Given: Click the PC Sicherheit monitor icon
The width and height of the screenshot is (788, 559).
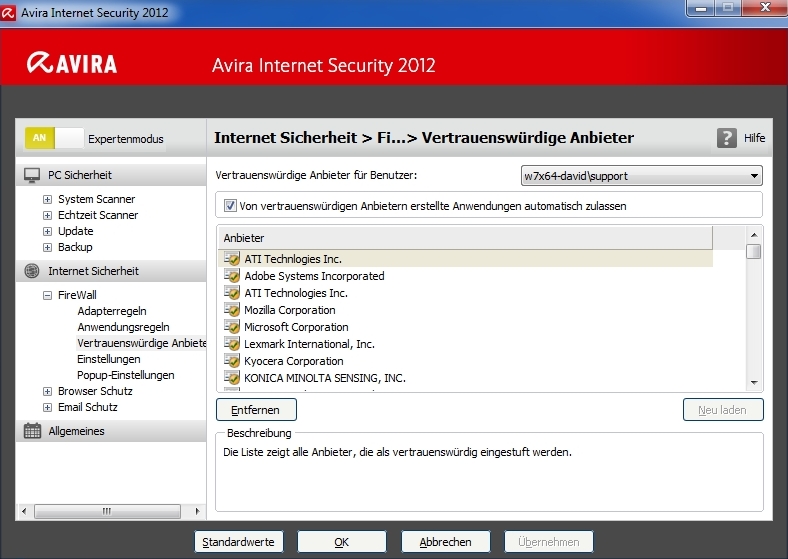Looking at the screenshot, I should point(32,175).
